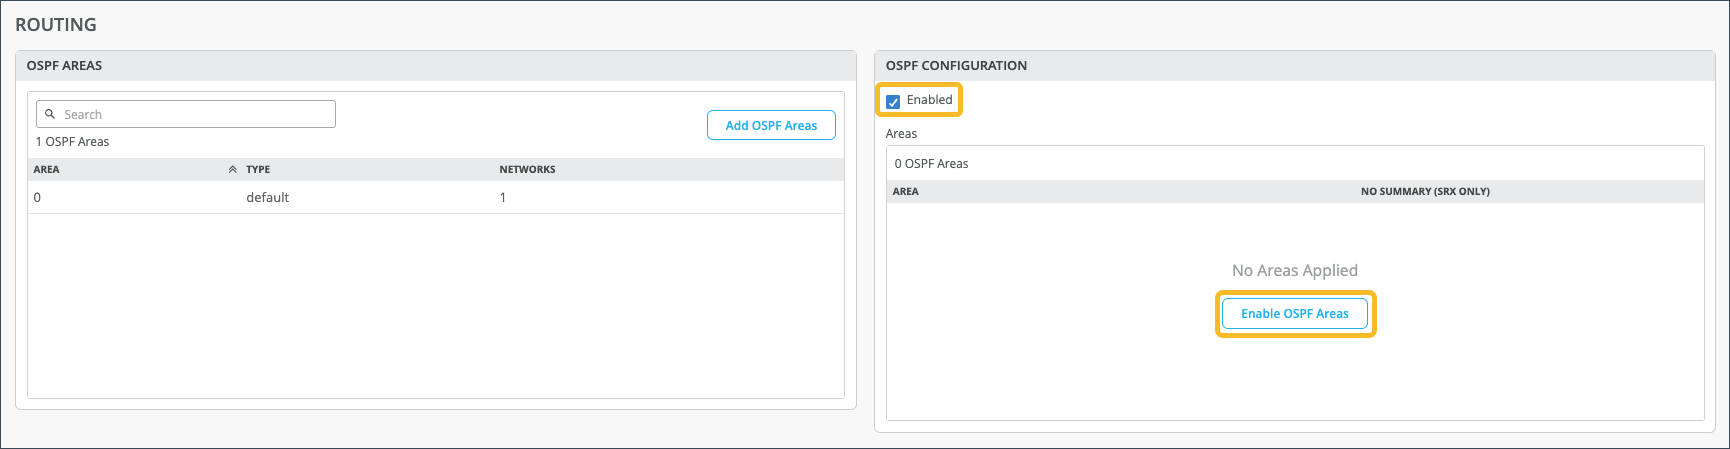Click the networks count 1 in the row

[x=503, y=198]
